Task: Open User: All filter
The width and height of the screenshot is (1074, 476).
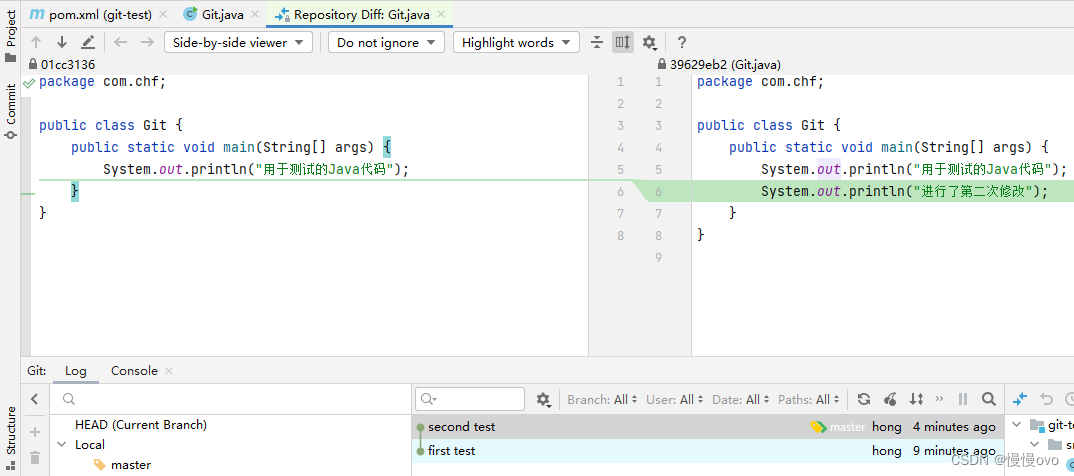Action: point(675,399)
